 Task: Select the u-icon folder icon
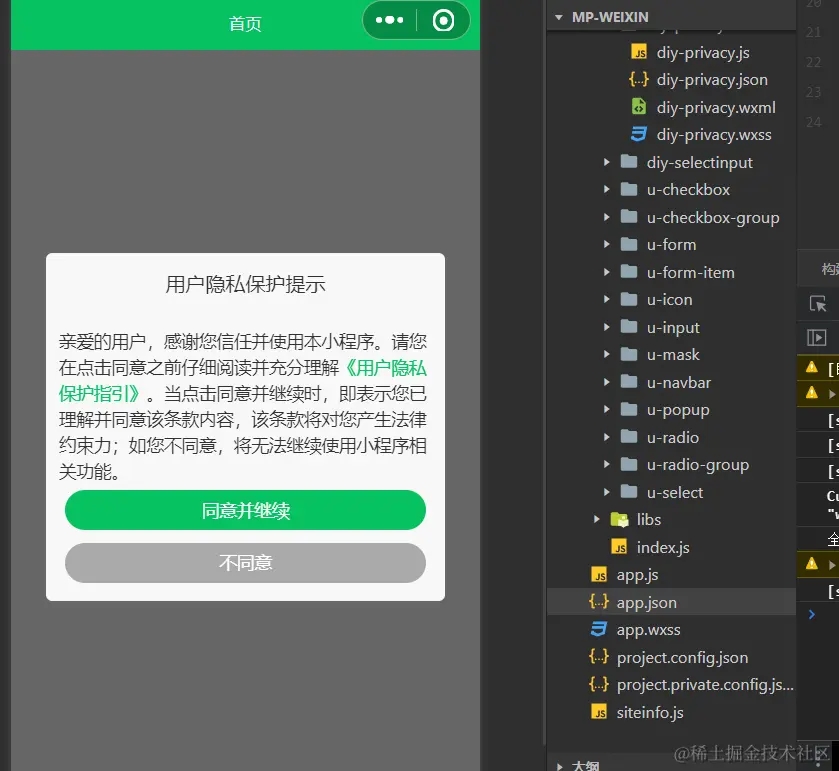[x=629, y=299]
